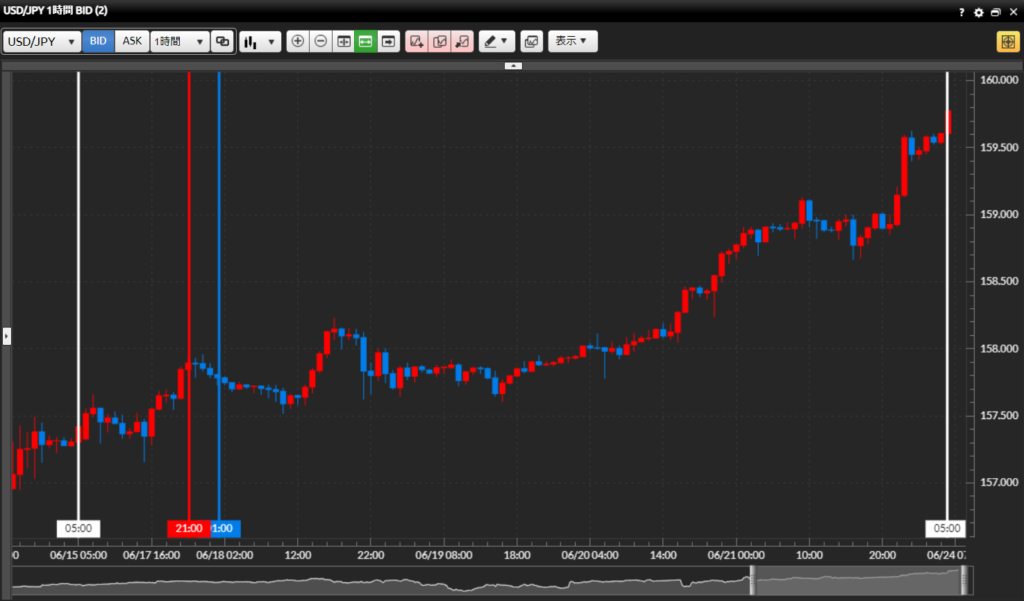1024x601 pixels.
Task: Expand the left side panel arrow
Action: tap(6, 336)
